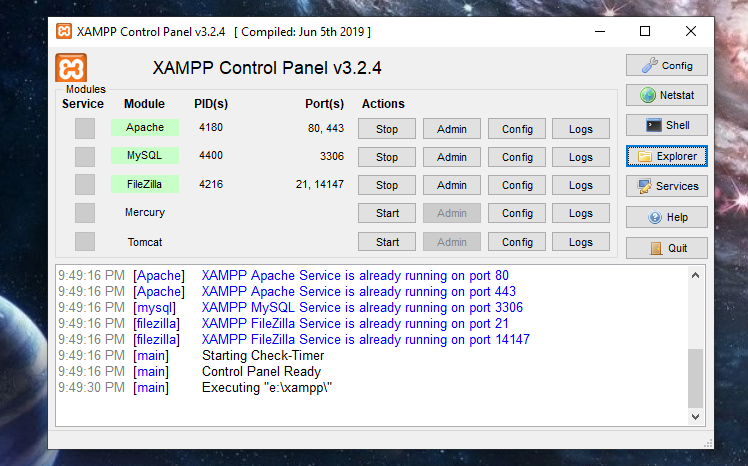This screenshot has width=748, height=466.
Task: Close the XAMPP Control Panel window
Action: point(691,31)
